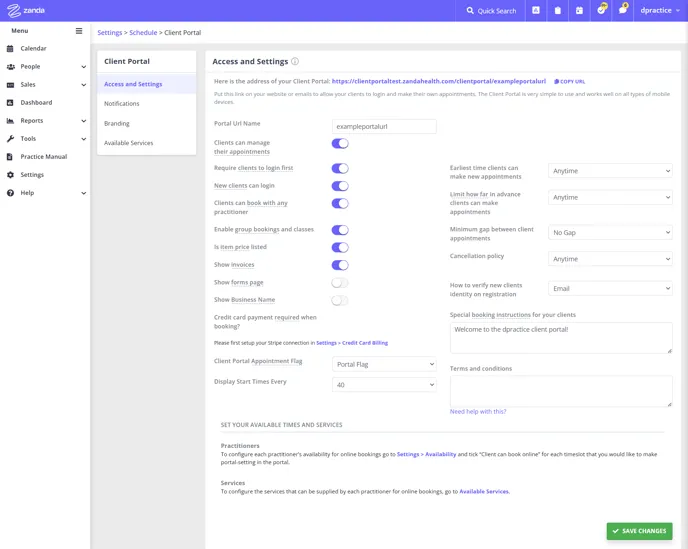Click the green Save Changes button
The height and width of the screenshot is (549, 688).
pyautogui.click(x=639, y=531)
